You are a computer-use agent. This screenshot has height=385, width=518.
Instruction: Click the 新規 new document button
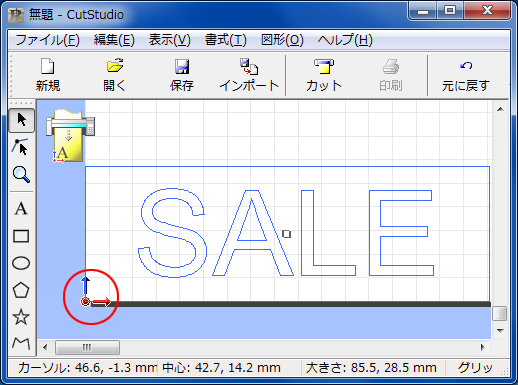[x=48, y=75]
